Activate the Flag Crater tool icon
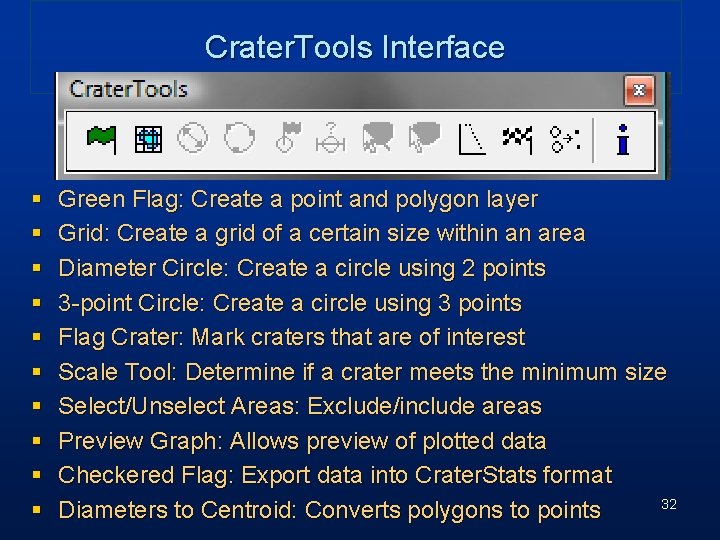Screen dimensions: 720x540 (288, 137)
